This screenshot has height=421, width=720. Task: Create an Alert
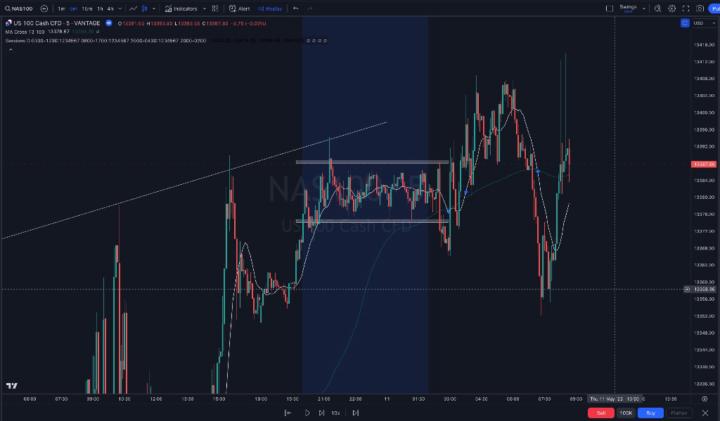[239, 8]
